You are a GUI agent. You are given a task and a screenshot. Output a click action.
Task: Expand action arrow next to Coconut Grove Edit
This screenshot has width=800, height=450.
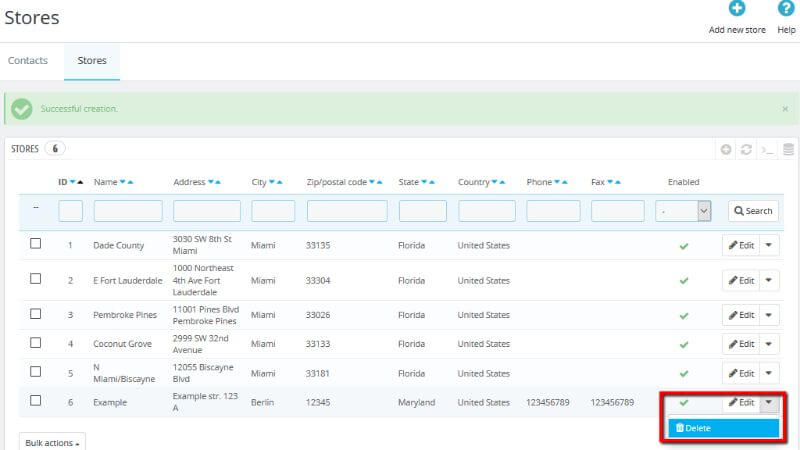(769, 344)
